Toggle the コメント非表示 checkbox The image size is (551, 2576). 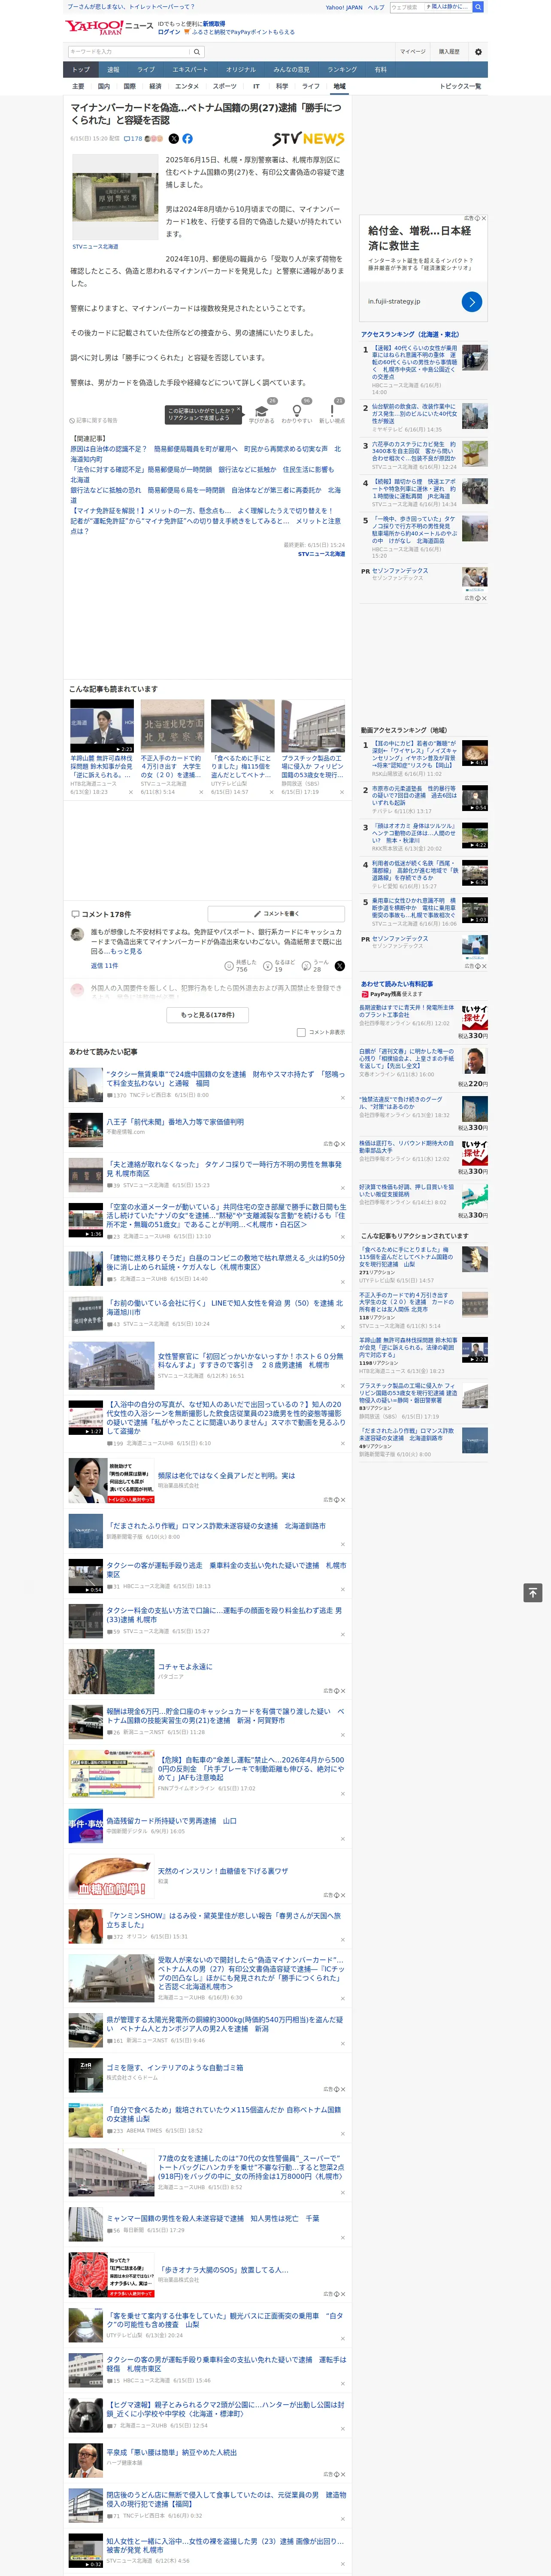tap(301, 1032)
